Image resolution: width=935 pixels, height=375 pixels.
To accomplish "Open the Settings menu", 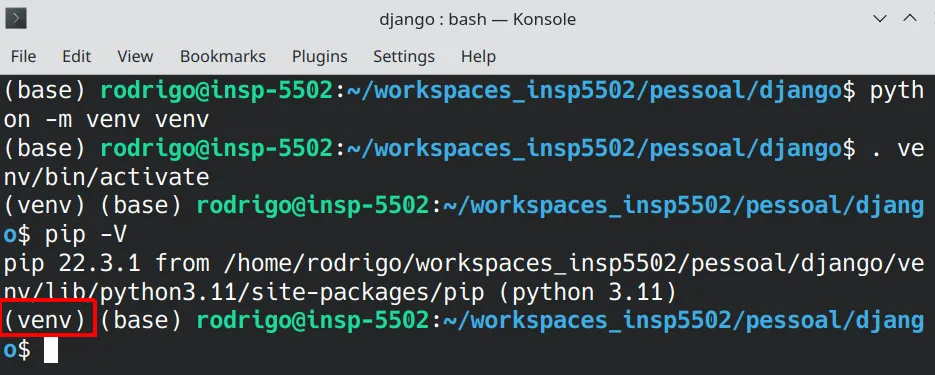I will tap(404, 57).
